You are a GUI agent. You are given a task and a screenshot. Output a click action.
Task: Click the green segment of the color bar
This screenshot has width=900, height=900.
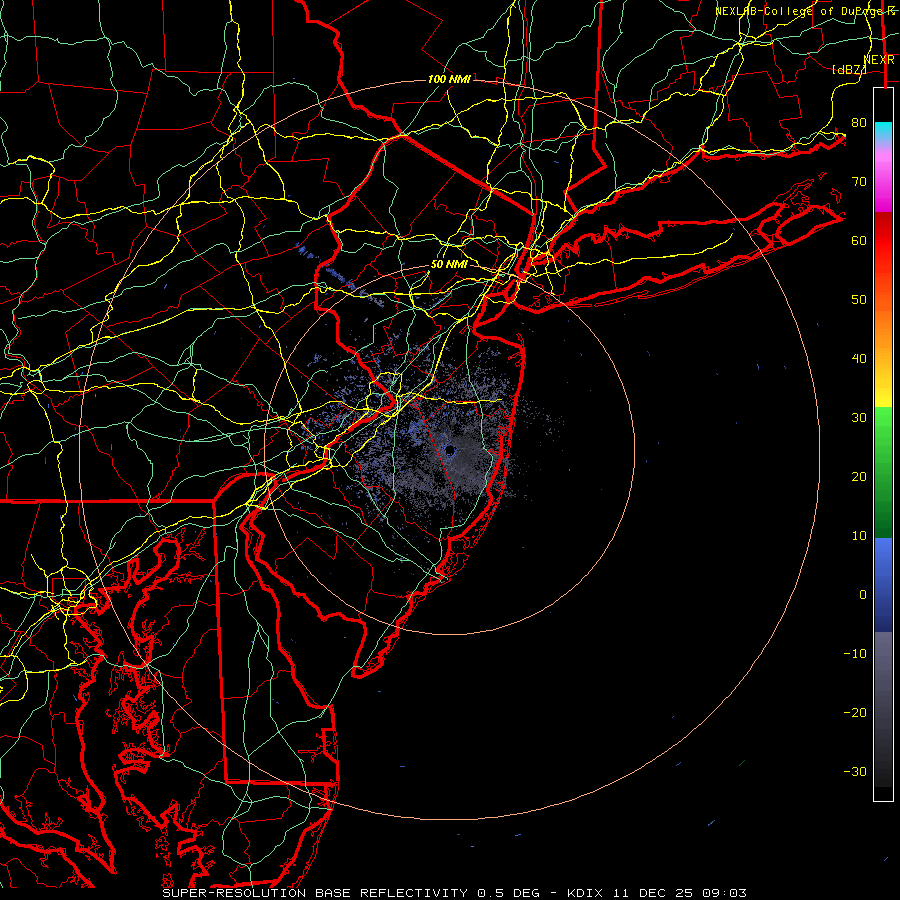tap(883, 472)
